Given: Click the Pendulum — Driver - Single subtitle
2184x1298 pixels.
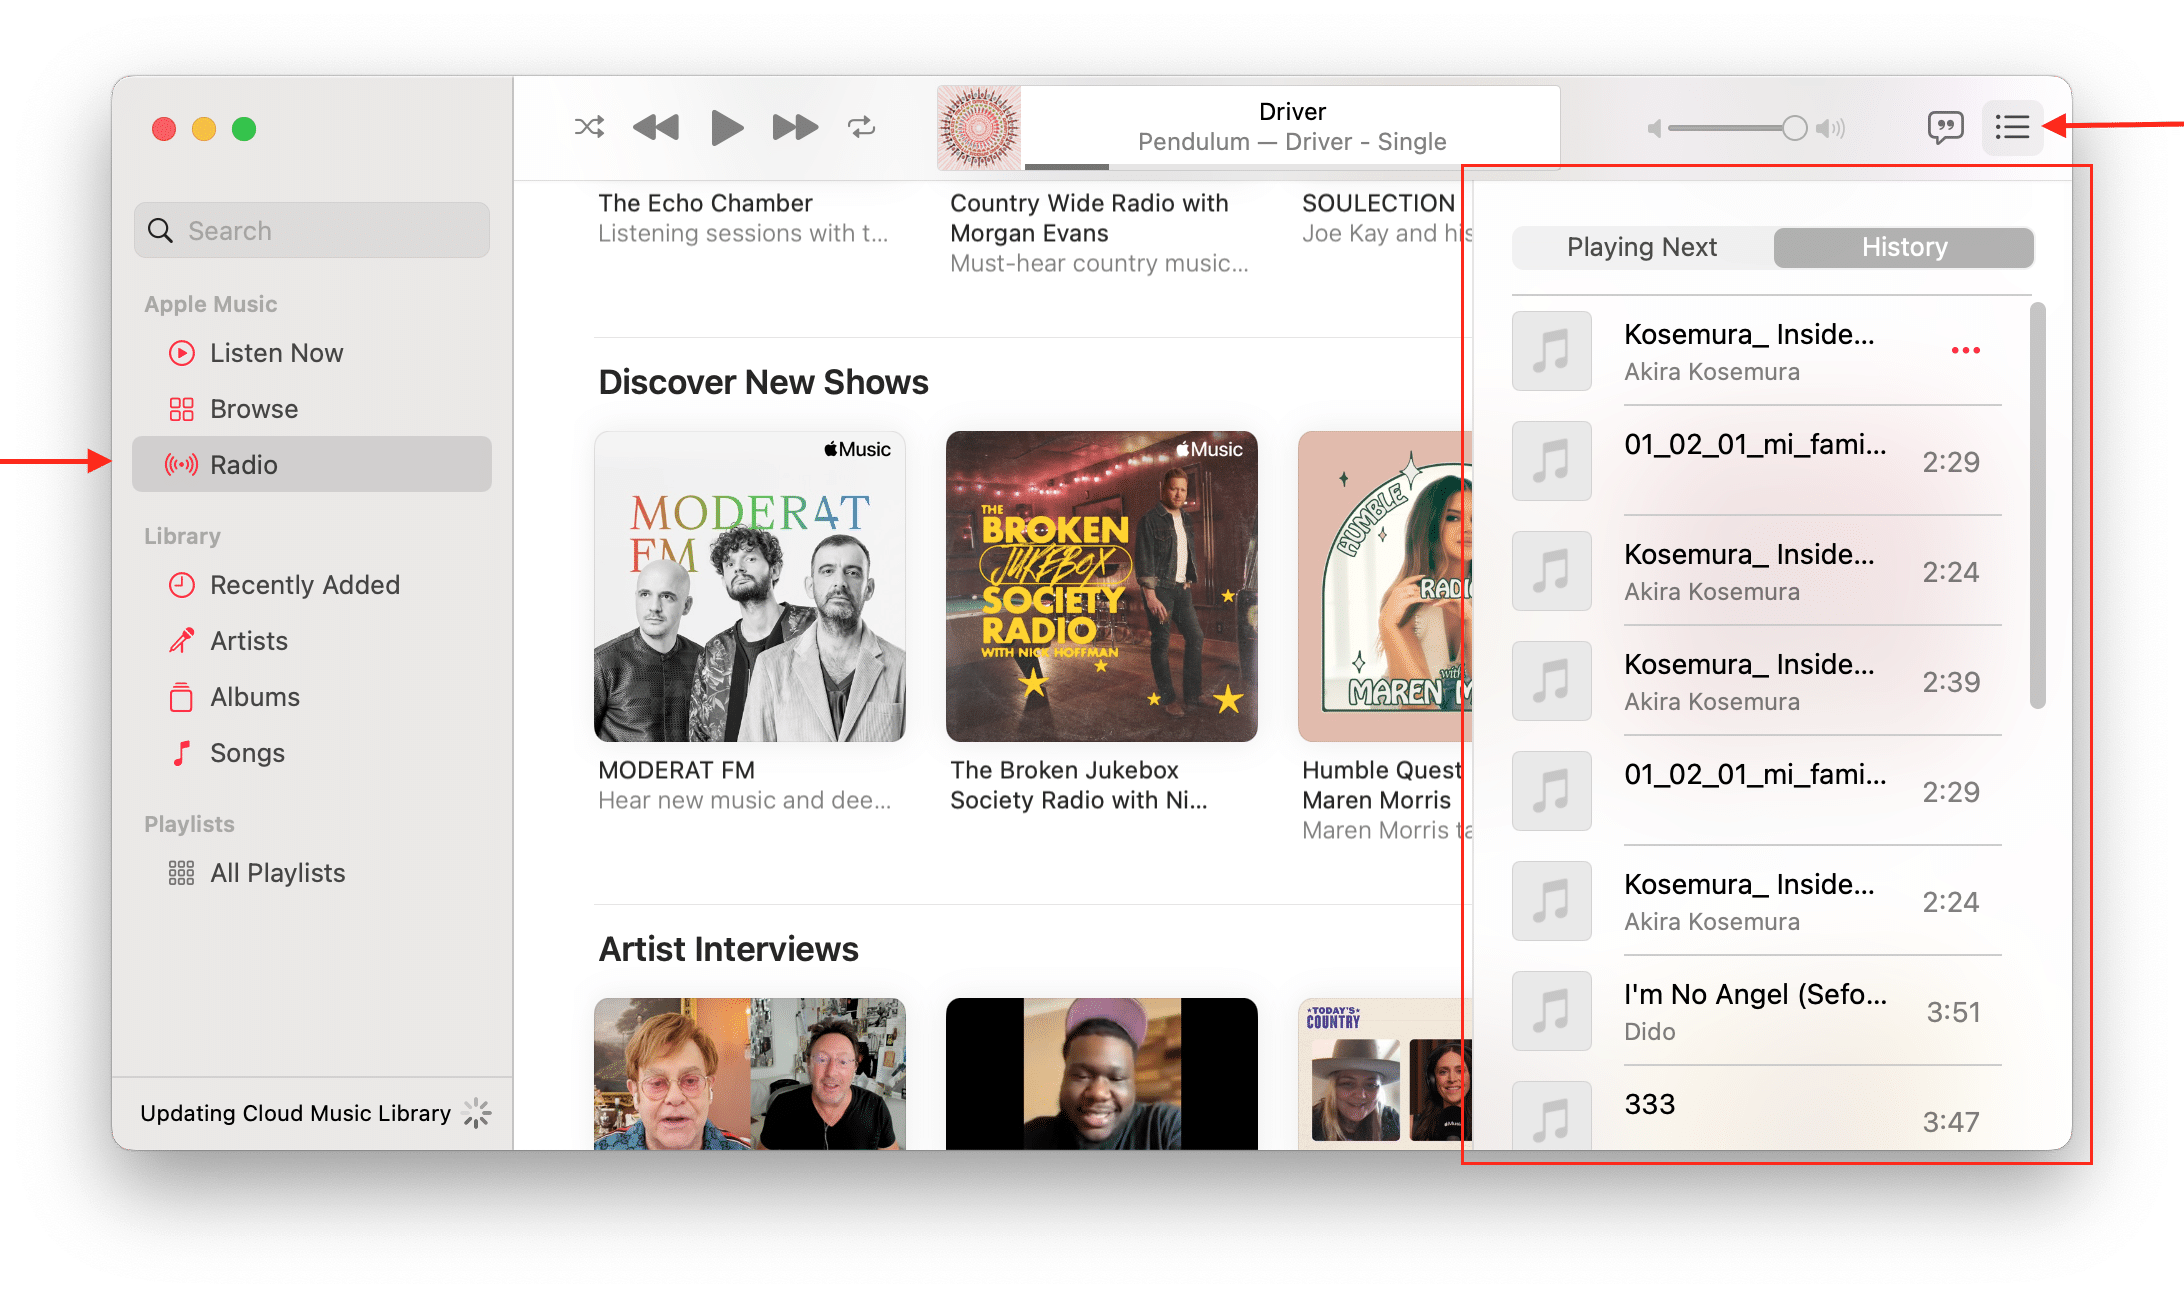Looking at the screenshot, I should (x=1292, y=142).
